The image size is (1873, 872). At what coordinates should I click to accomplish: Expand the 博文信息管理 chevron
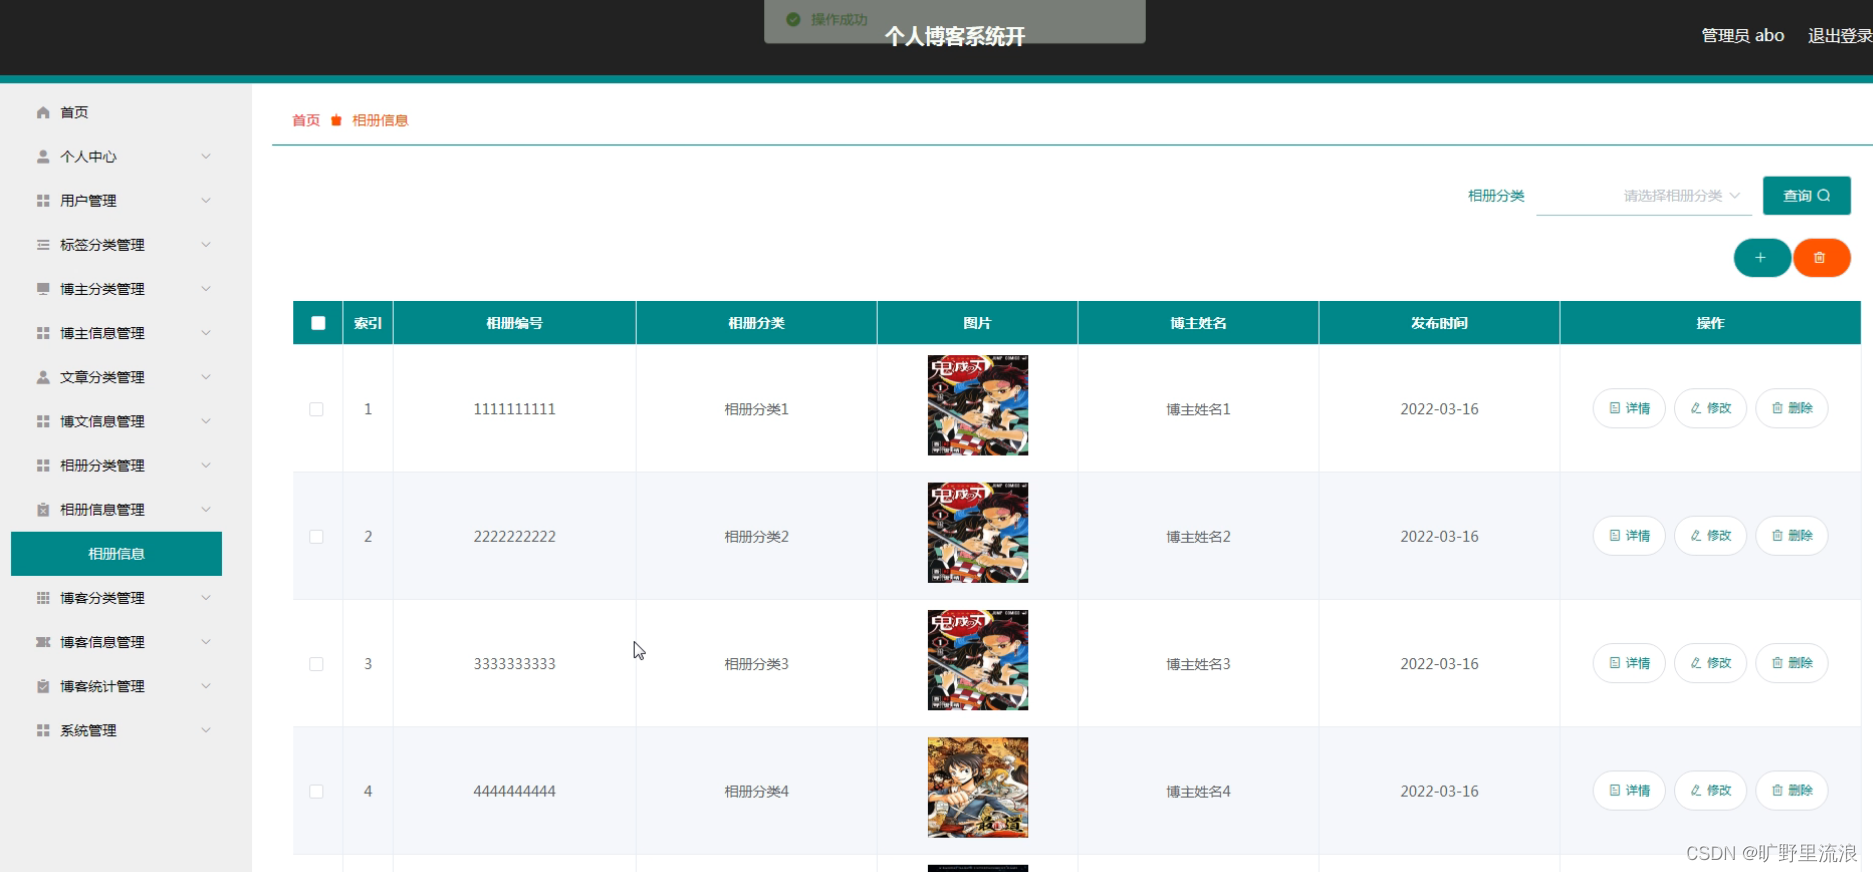(206, 421)
